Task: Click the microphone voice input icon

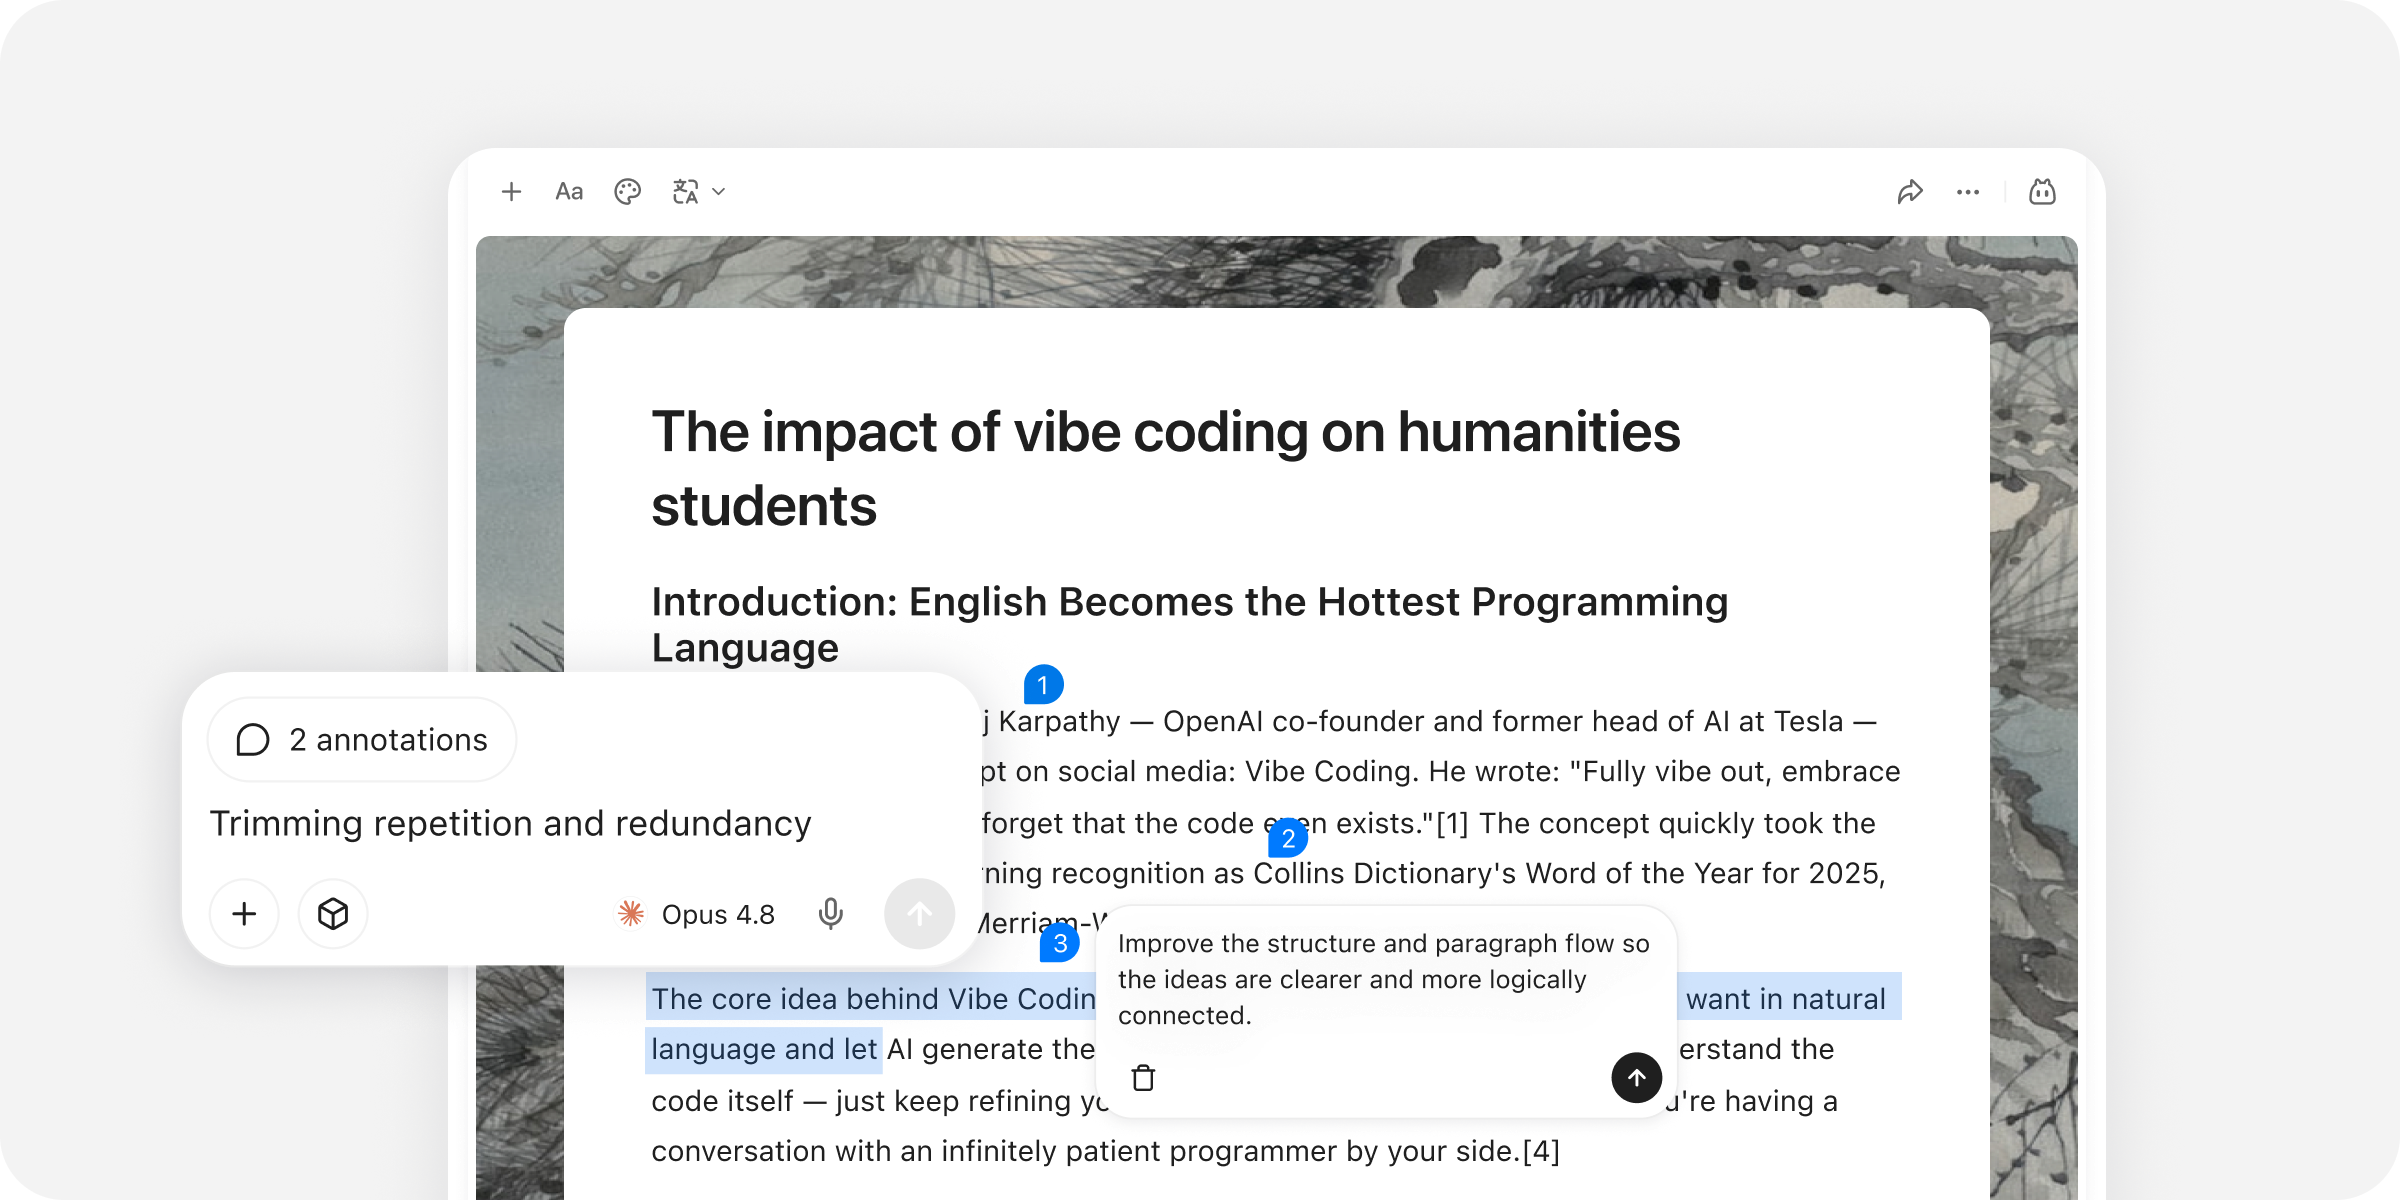Action: click(830, 913)
